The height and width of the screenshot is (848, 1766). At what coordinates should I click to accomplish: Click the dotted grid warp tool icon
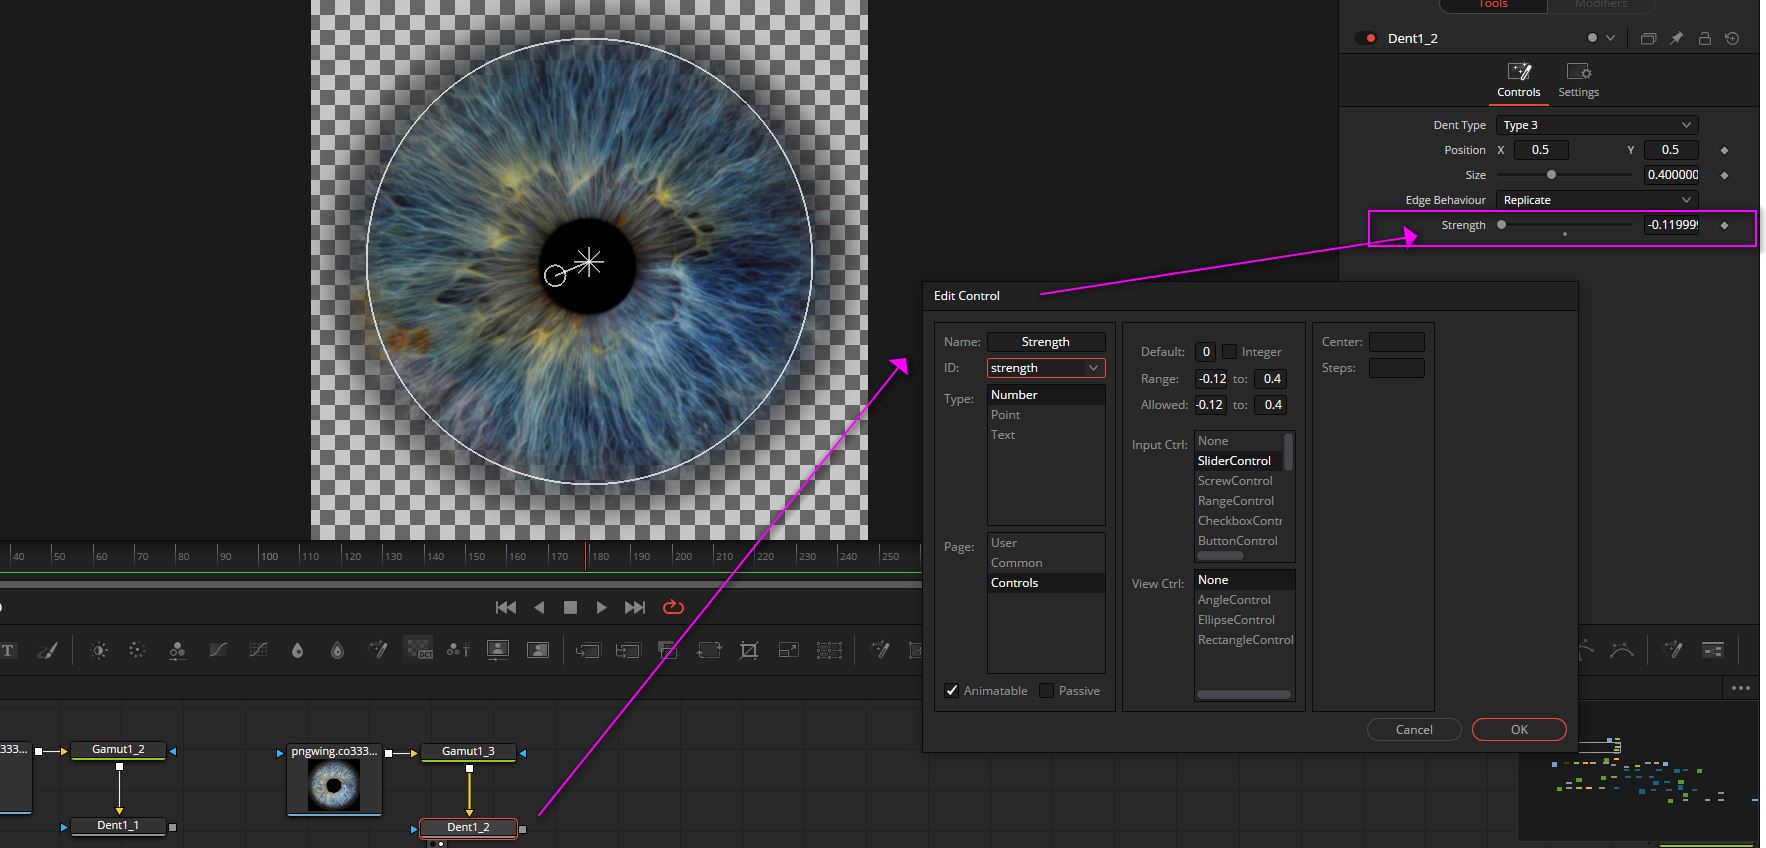829,650
